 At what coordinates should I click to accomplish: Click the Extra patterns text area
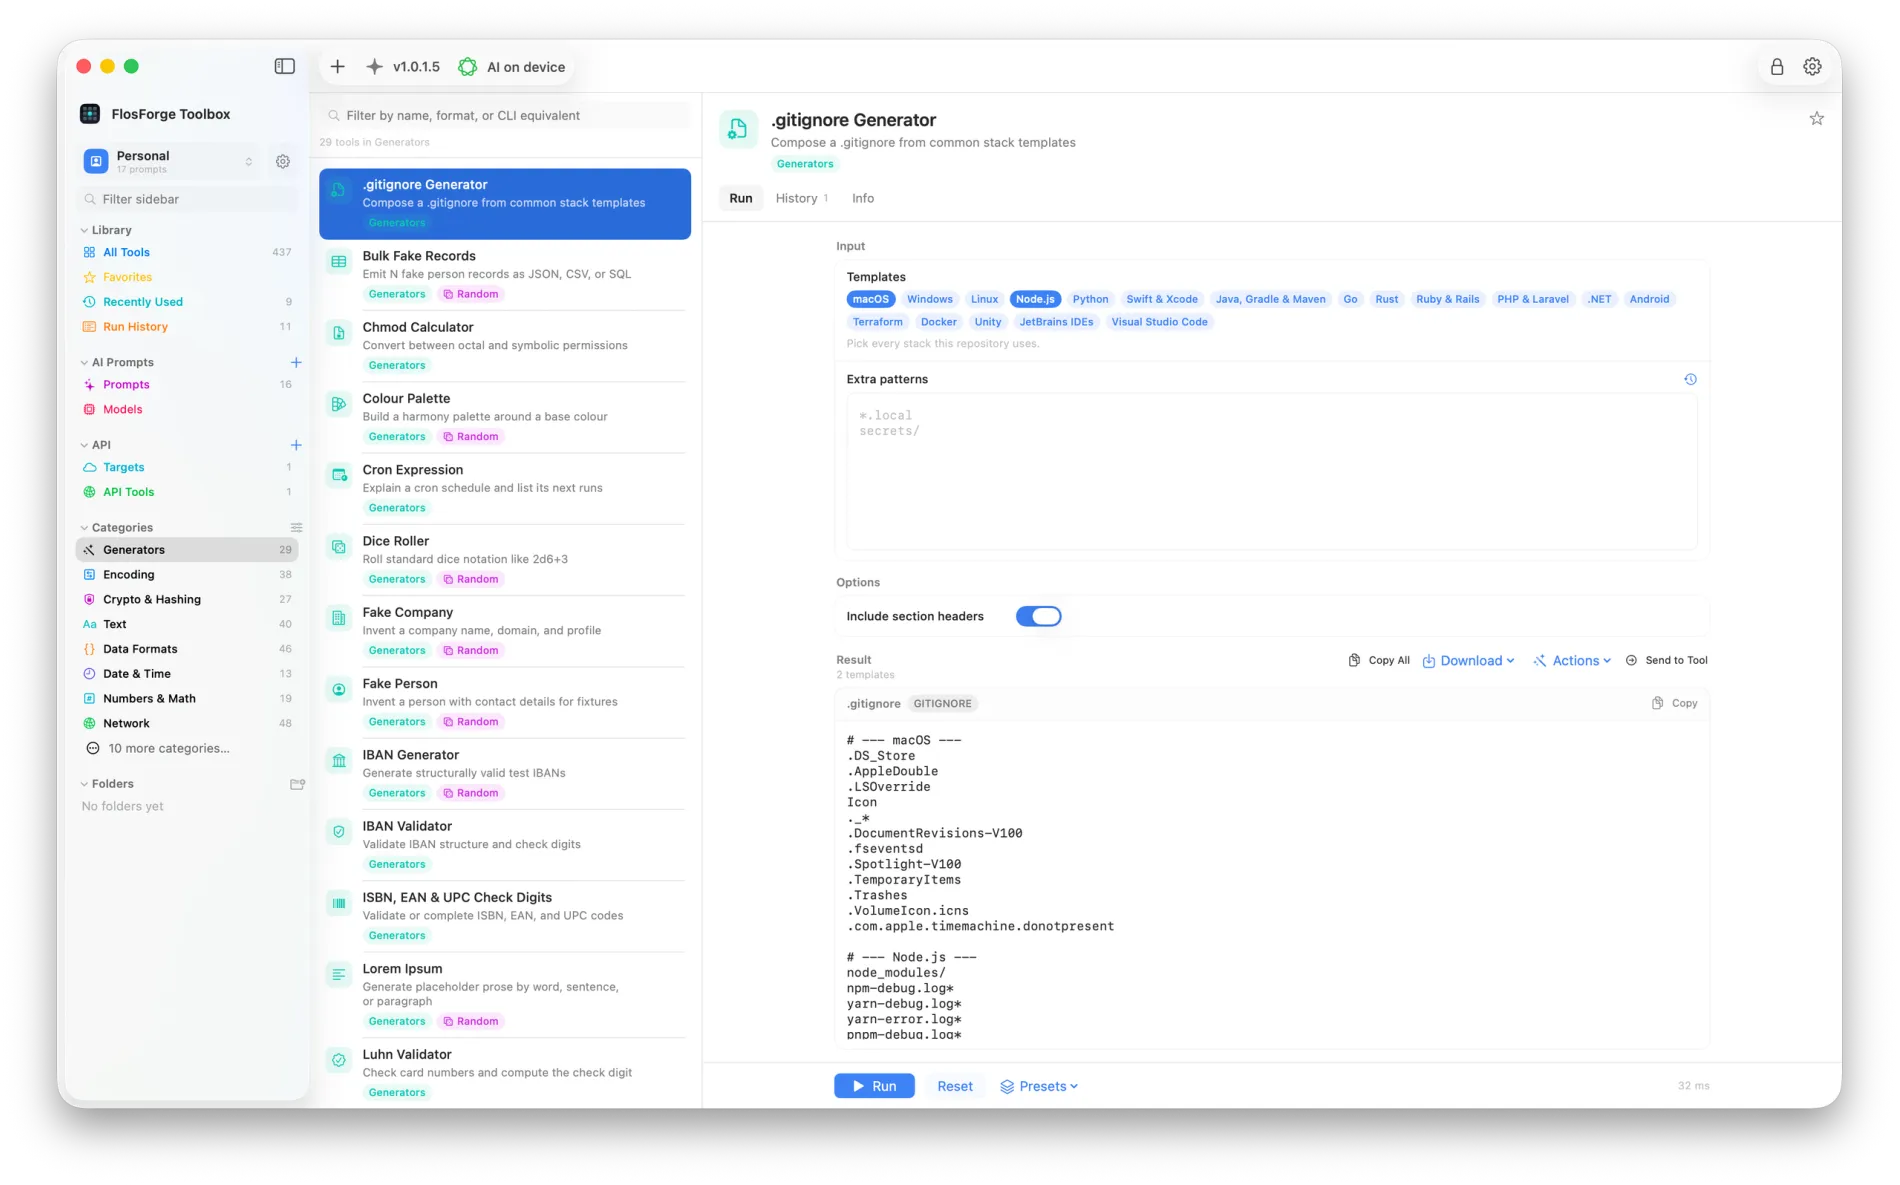[1271, 471]
